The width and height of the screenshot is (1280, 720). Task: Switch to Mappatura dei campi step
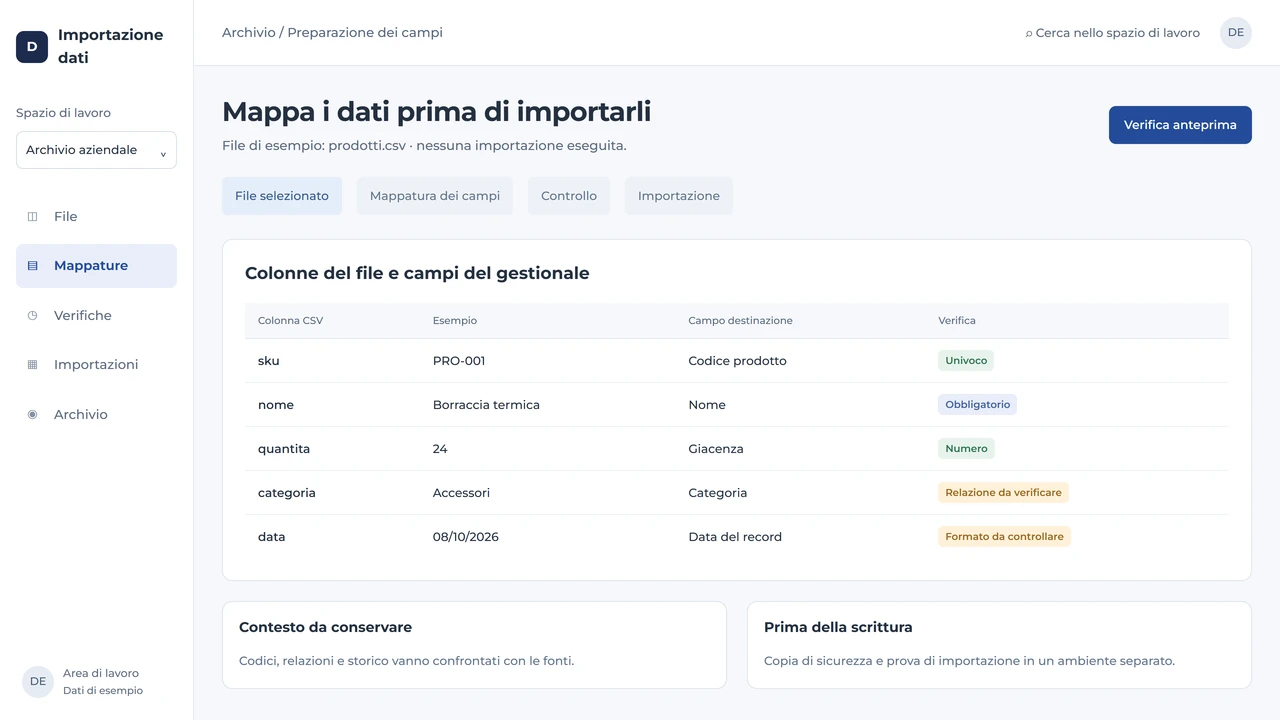click(435, 196)
